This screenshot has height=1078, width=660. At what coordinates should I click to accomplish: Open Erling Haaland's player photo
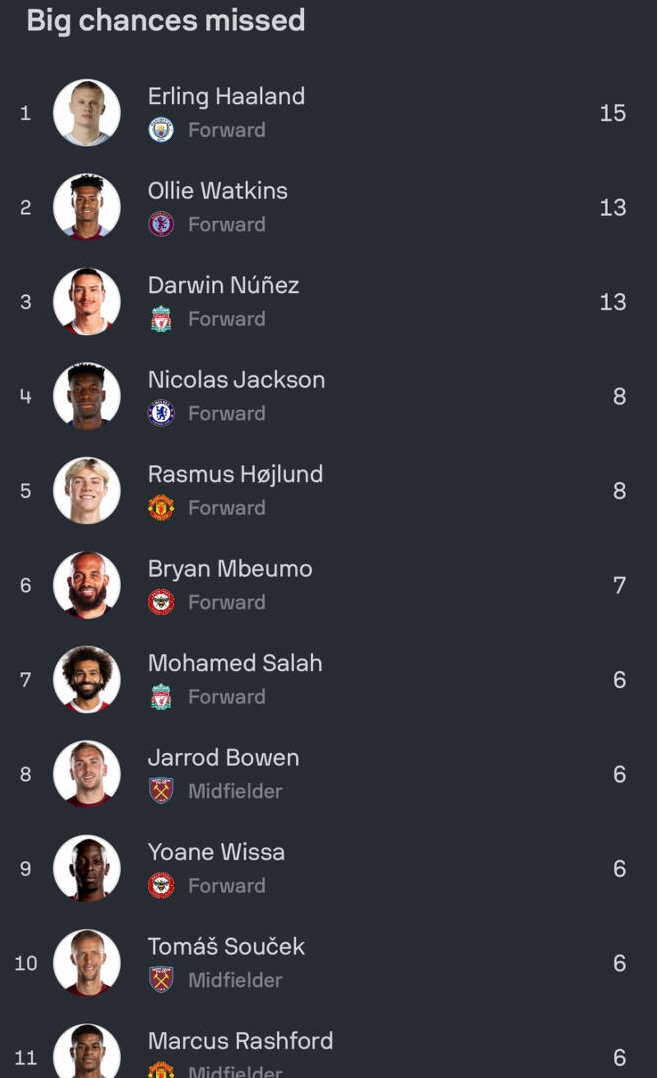(87, 113)
